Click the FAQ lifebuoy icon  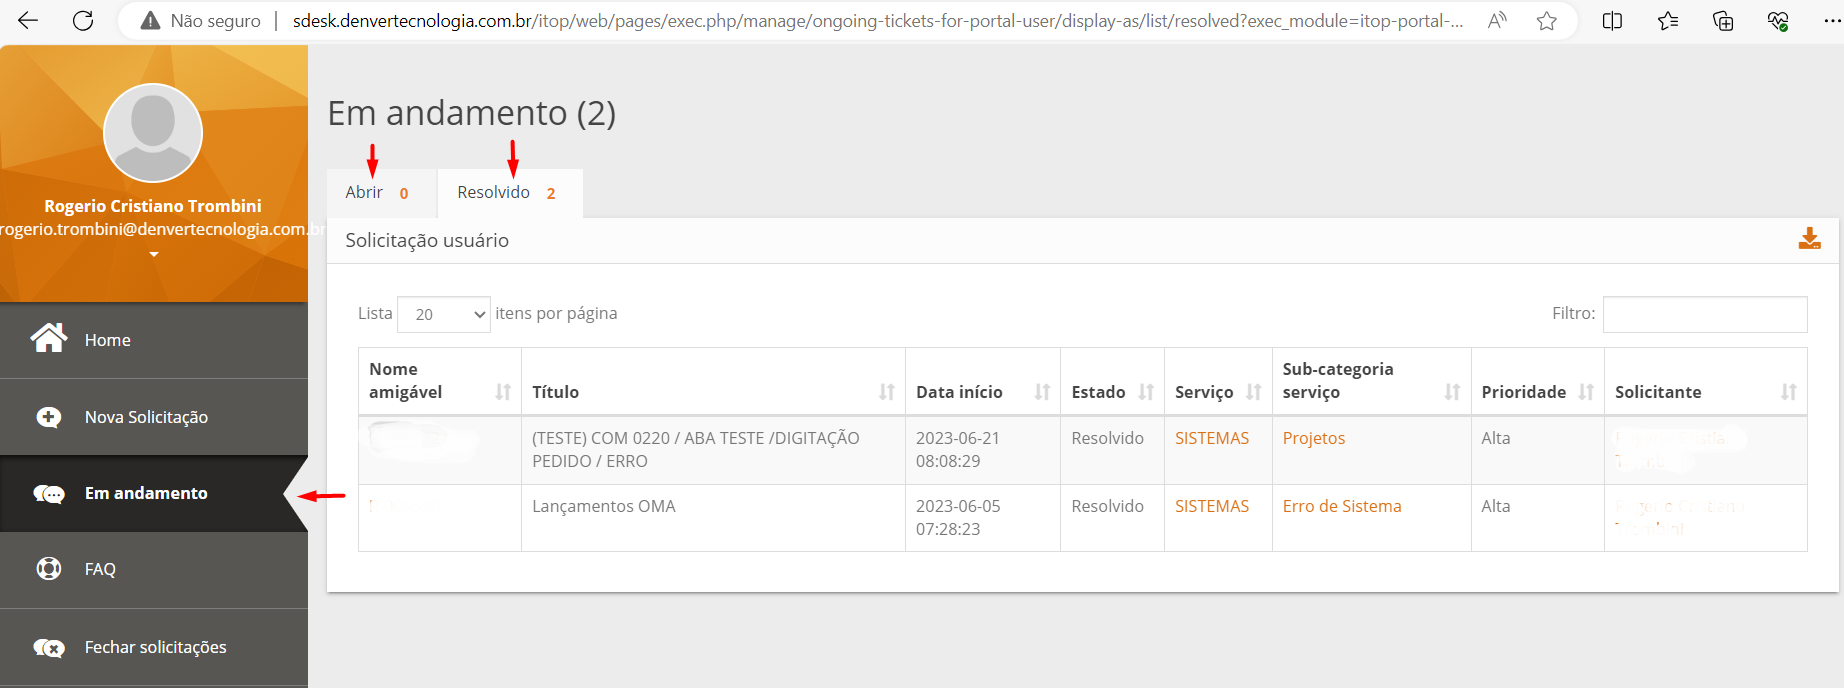(48, 569)
